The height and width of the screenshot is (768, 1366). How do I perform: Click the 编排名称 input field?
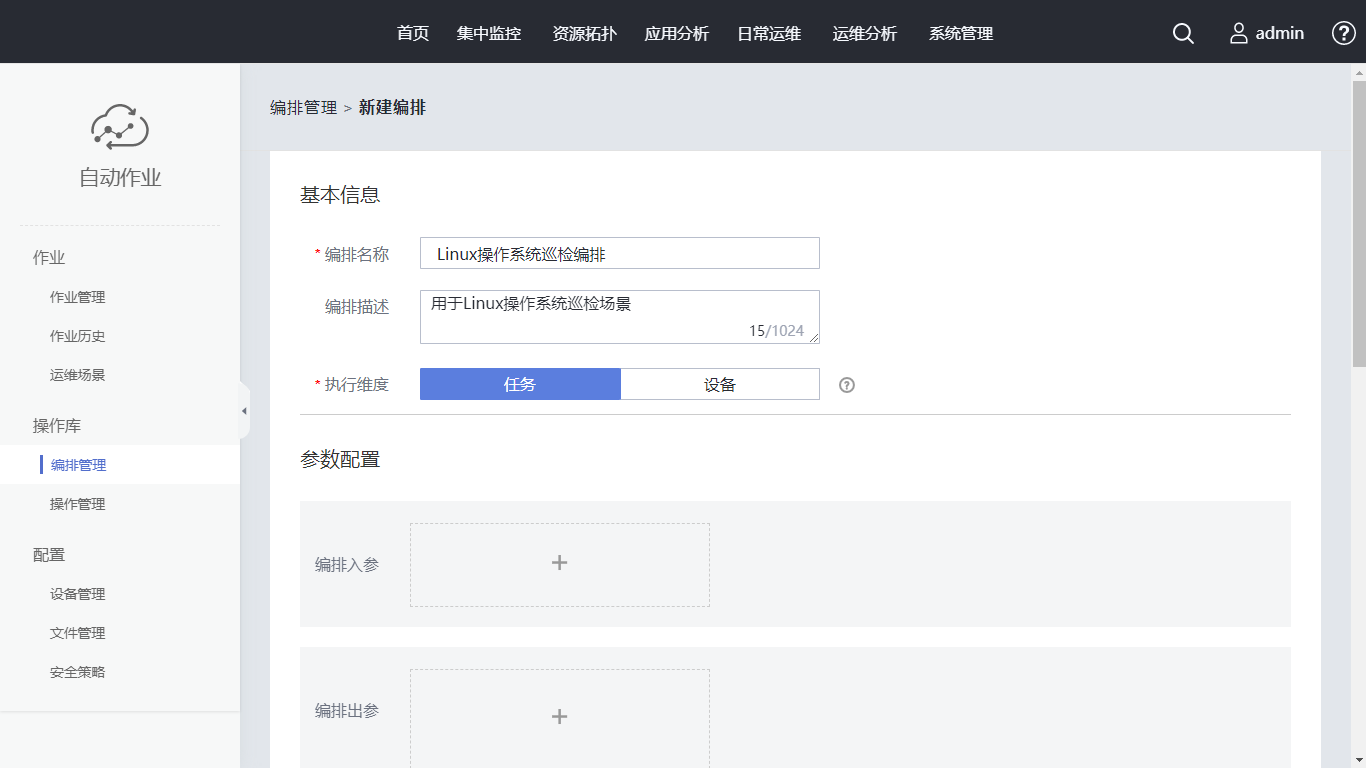pos(619,254)
